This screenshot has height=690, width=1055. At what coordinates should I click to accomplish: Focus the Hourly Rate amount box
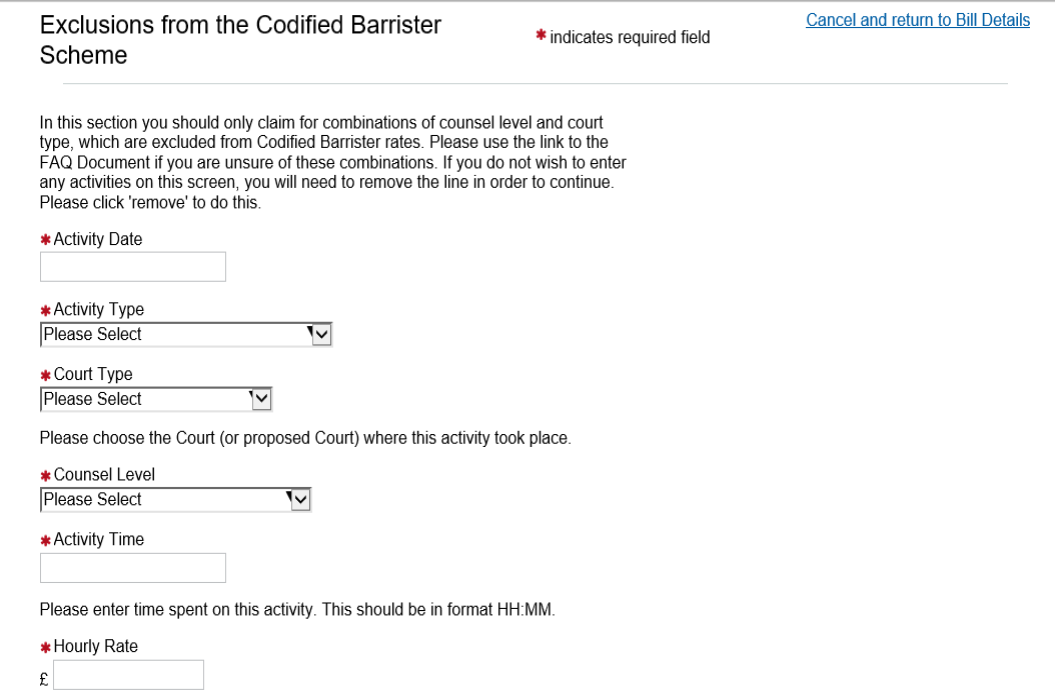[x=128, y=675]
